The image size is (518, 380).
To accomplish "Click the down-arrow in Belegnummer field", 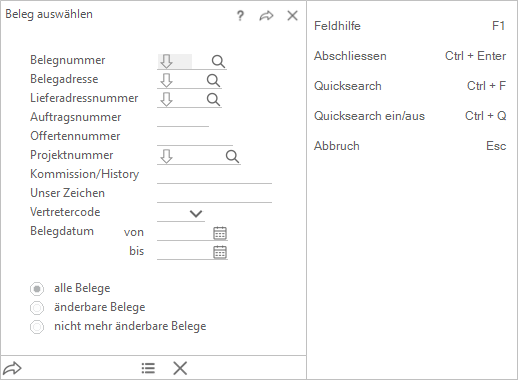I will click(166, 61).
